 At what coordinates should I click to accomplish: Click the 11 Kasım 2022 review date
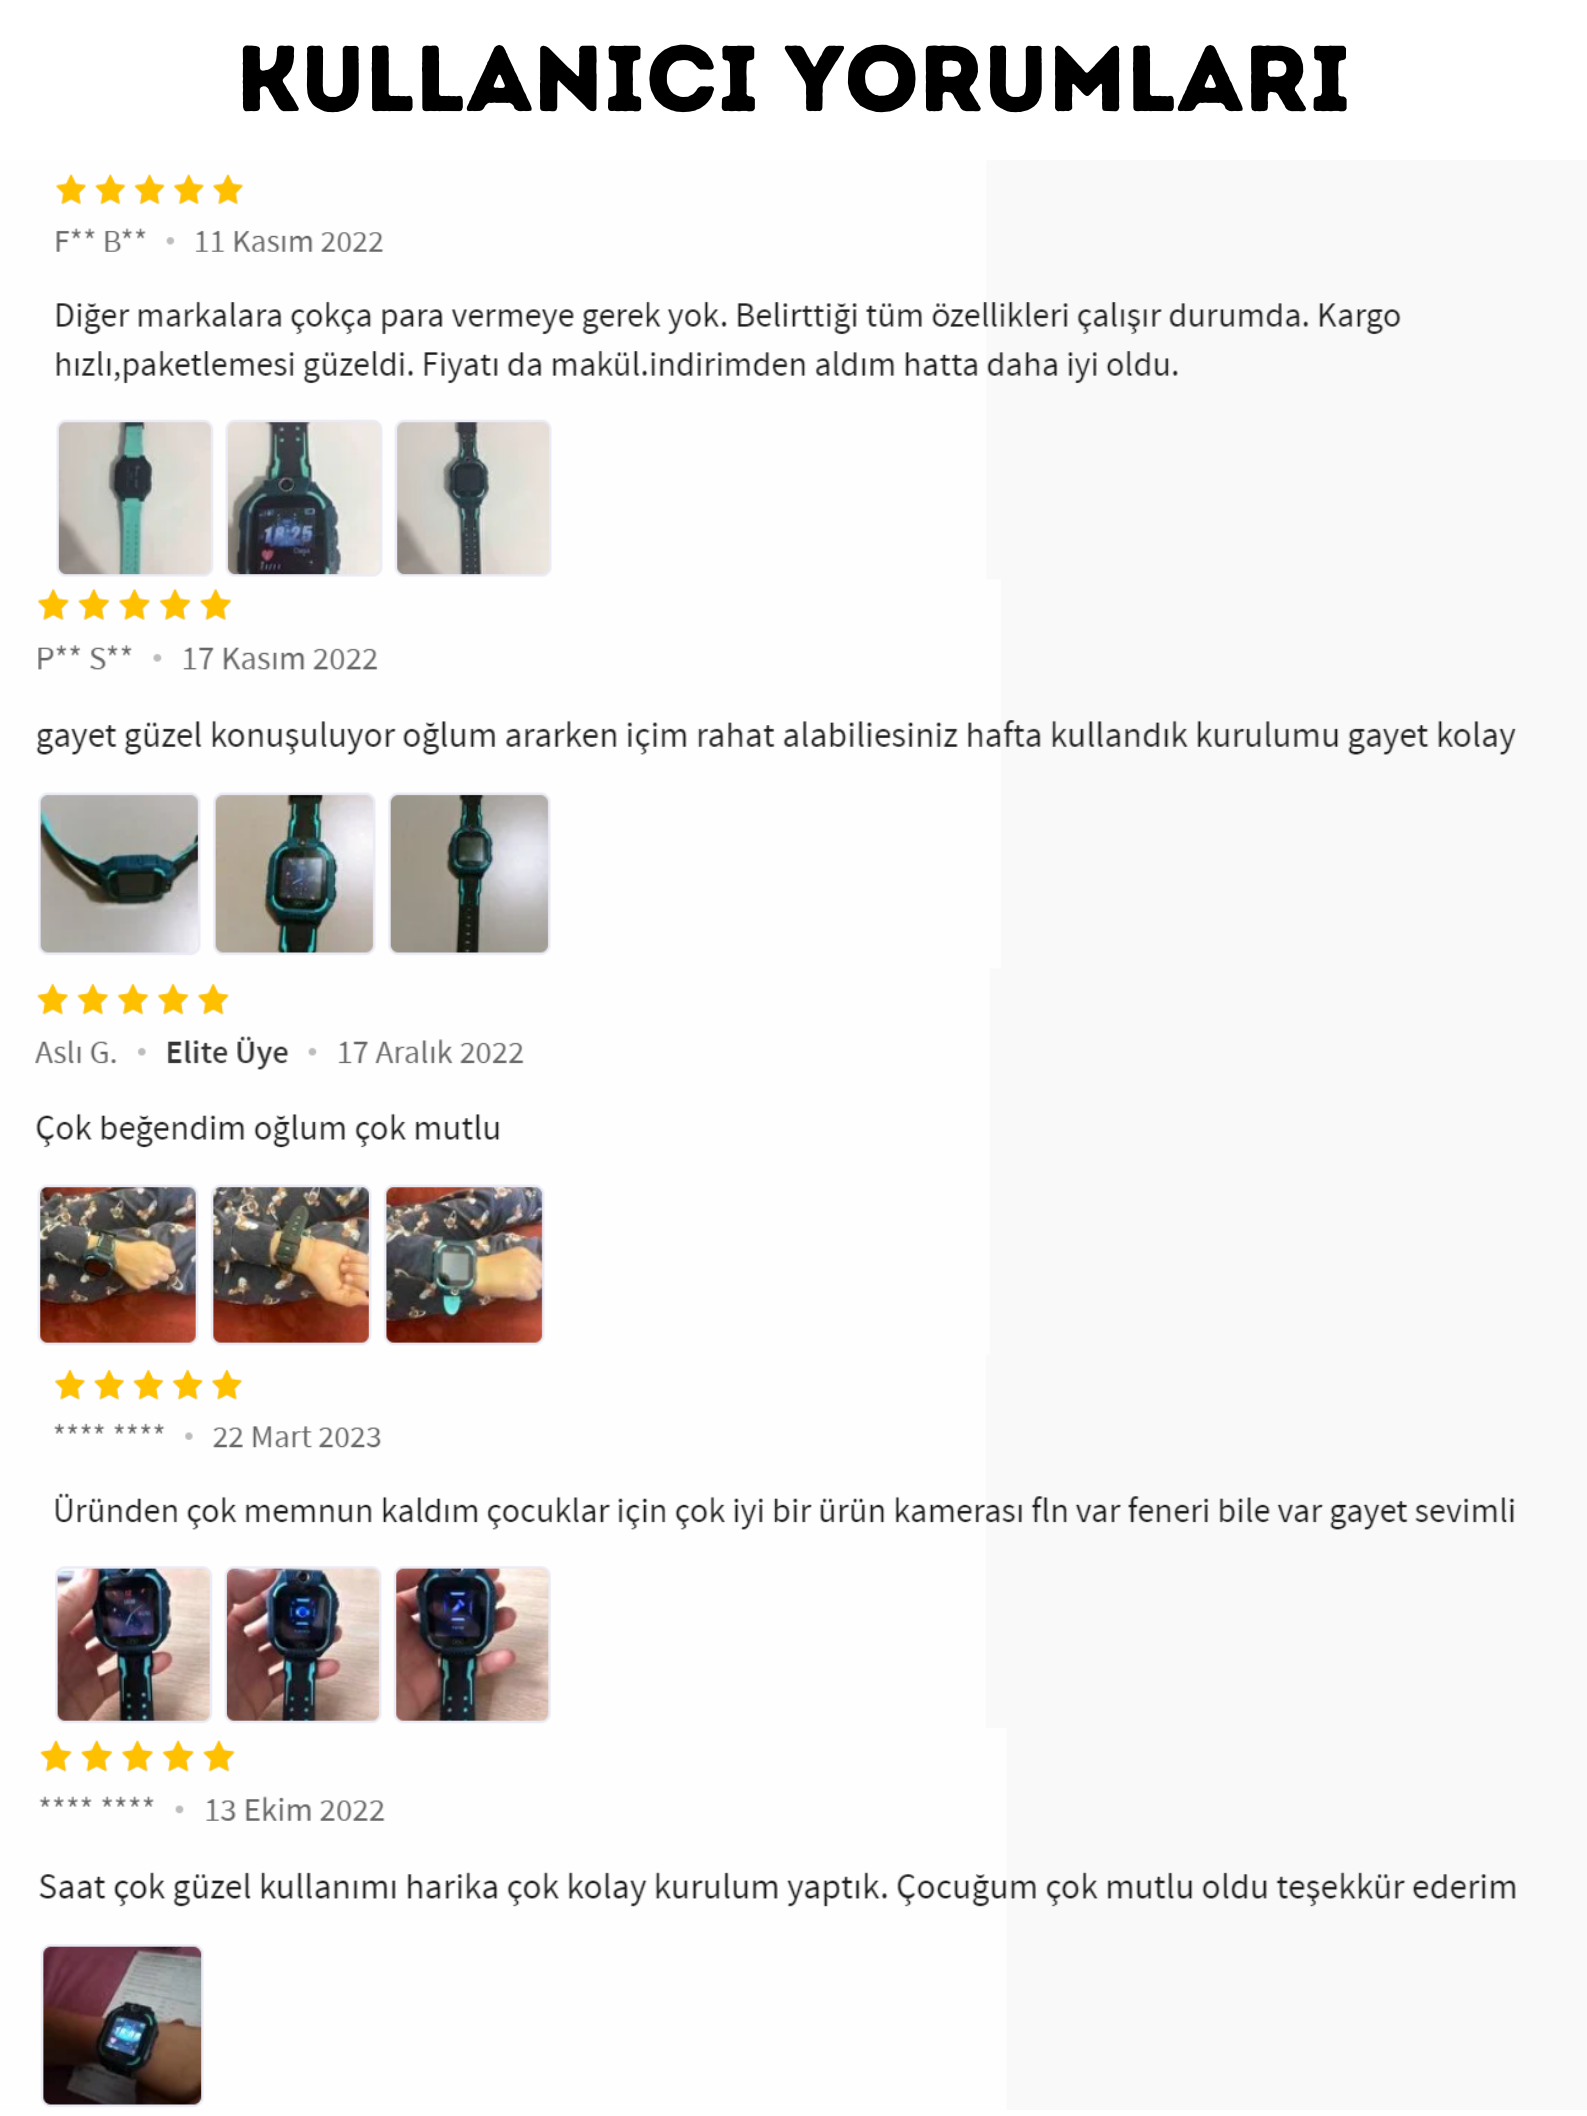pyautogui.click(x=288, y=242)
